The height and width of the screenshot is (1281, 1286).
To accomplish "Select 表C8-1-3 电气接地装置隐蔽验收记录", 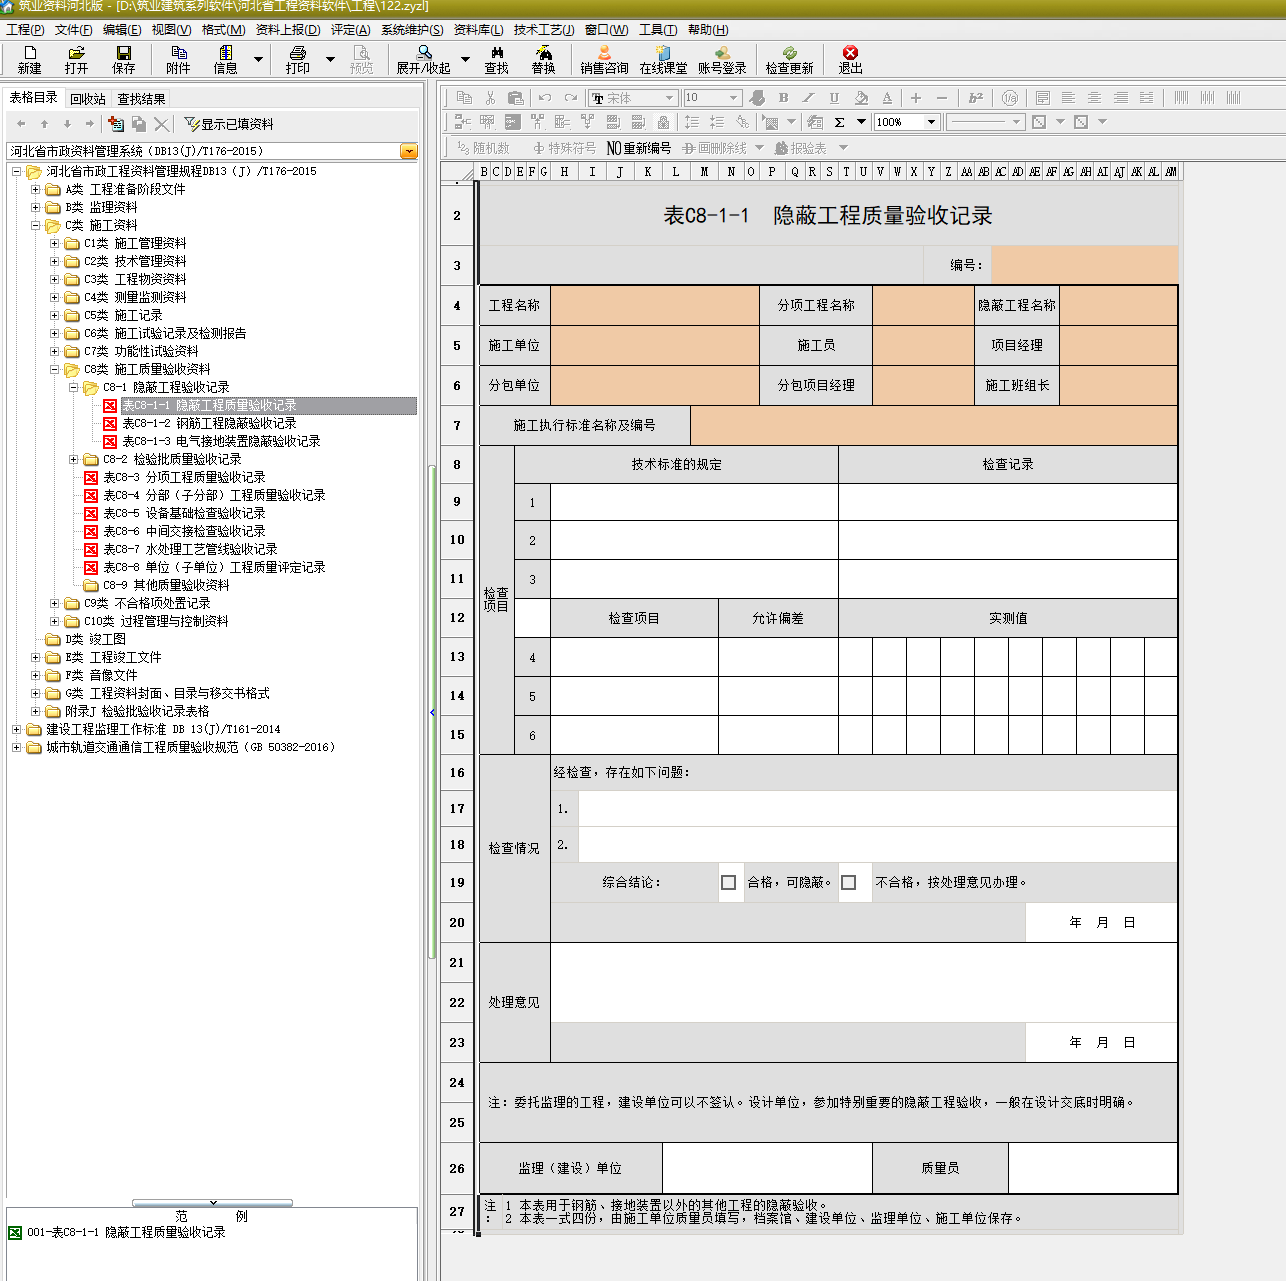I will click(x=221, y=441).
